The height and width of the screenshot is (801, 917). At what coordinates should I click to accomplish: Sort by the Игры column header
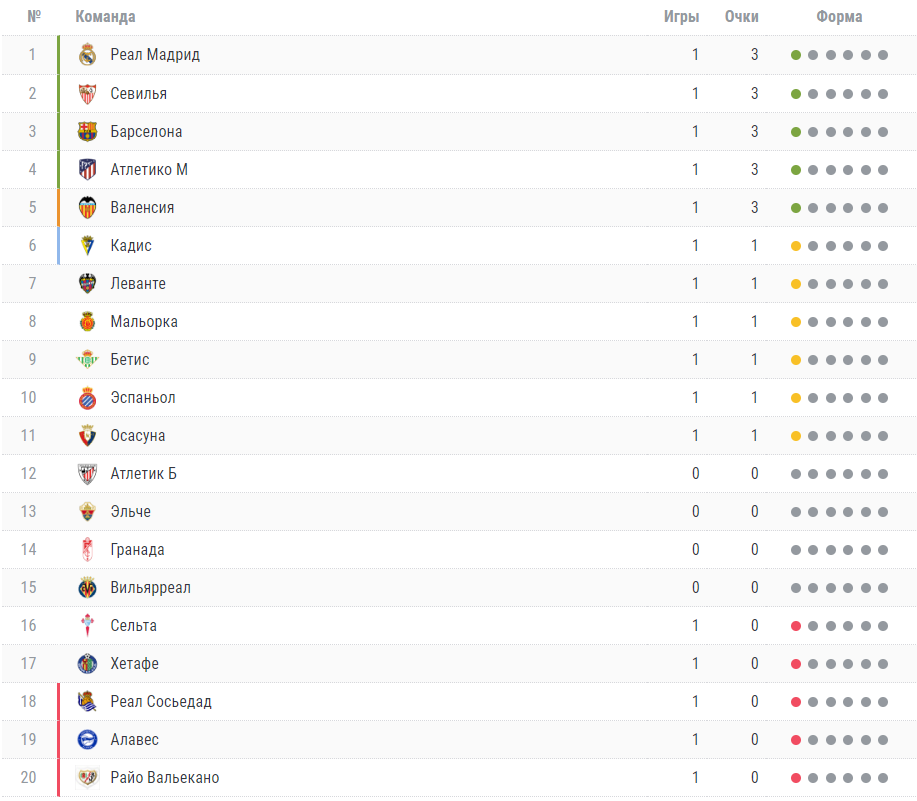681,17
